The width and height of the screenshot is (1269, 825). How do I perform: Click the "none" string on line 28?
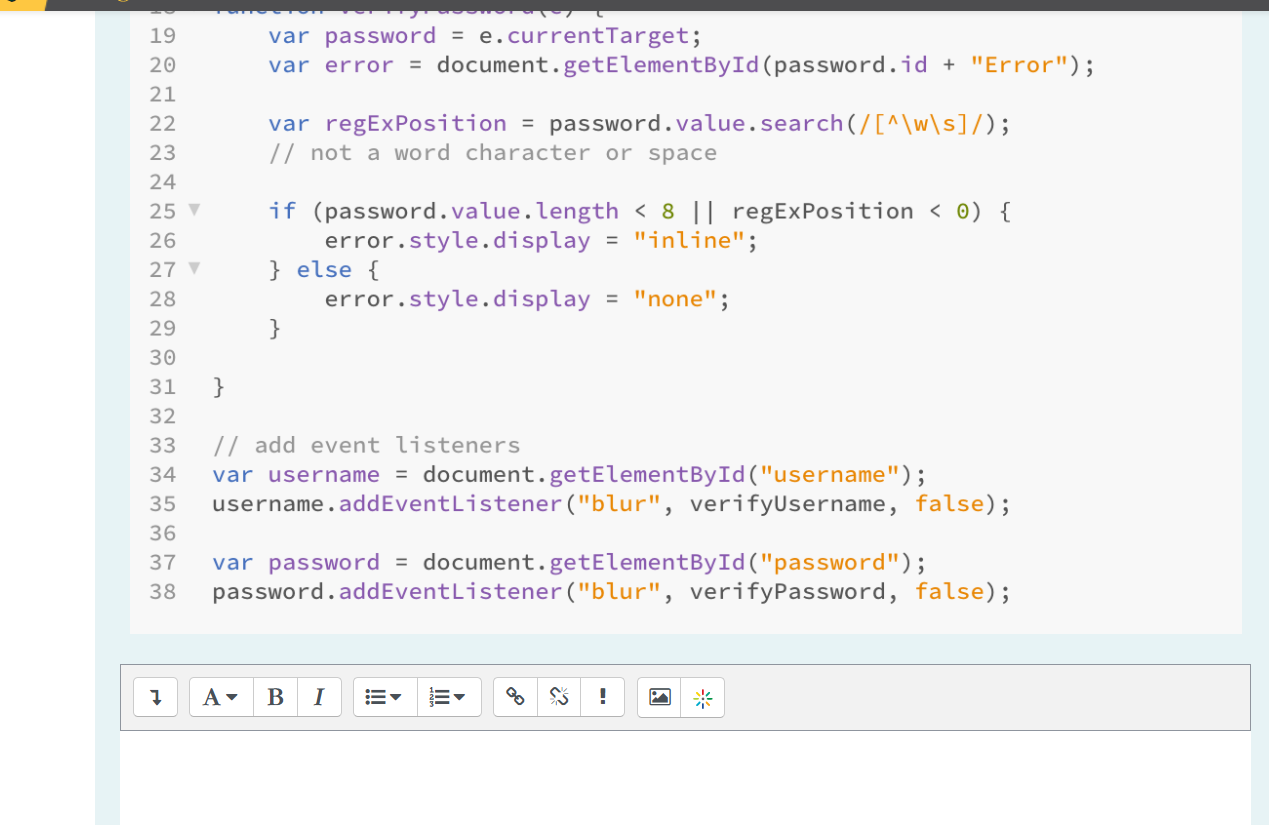675,299
